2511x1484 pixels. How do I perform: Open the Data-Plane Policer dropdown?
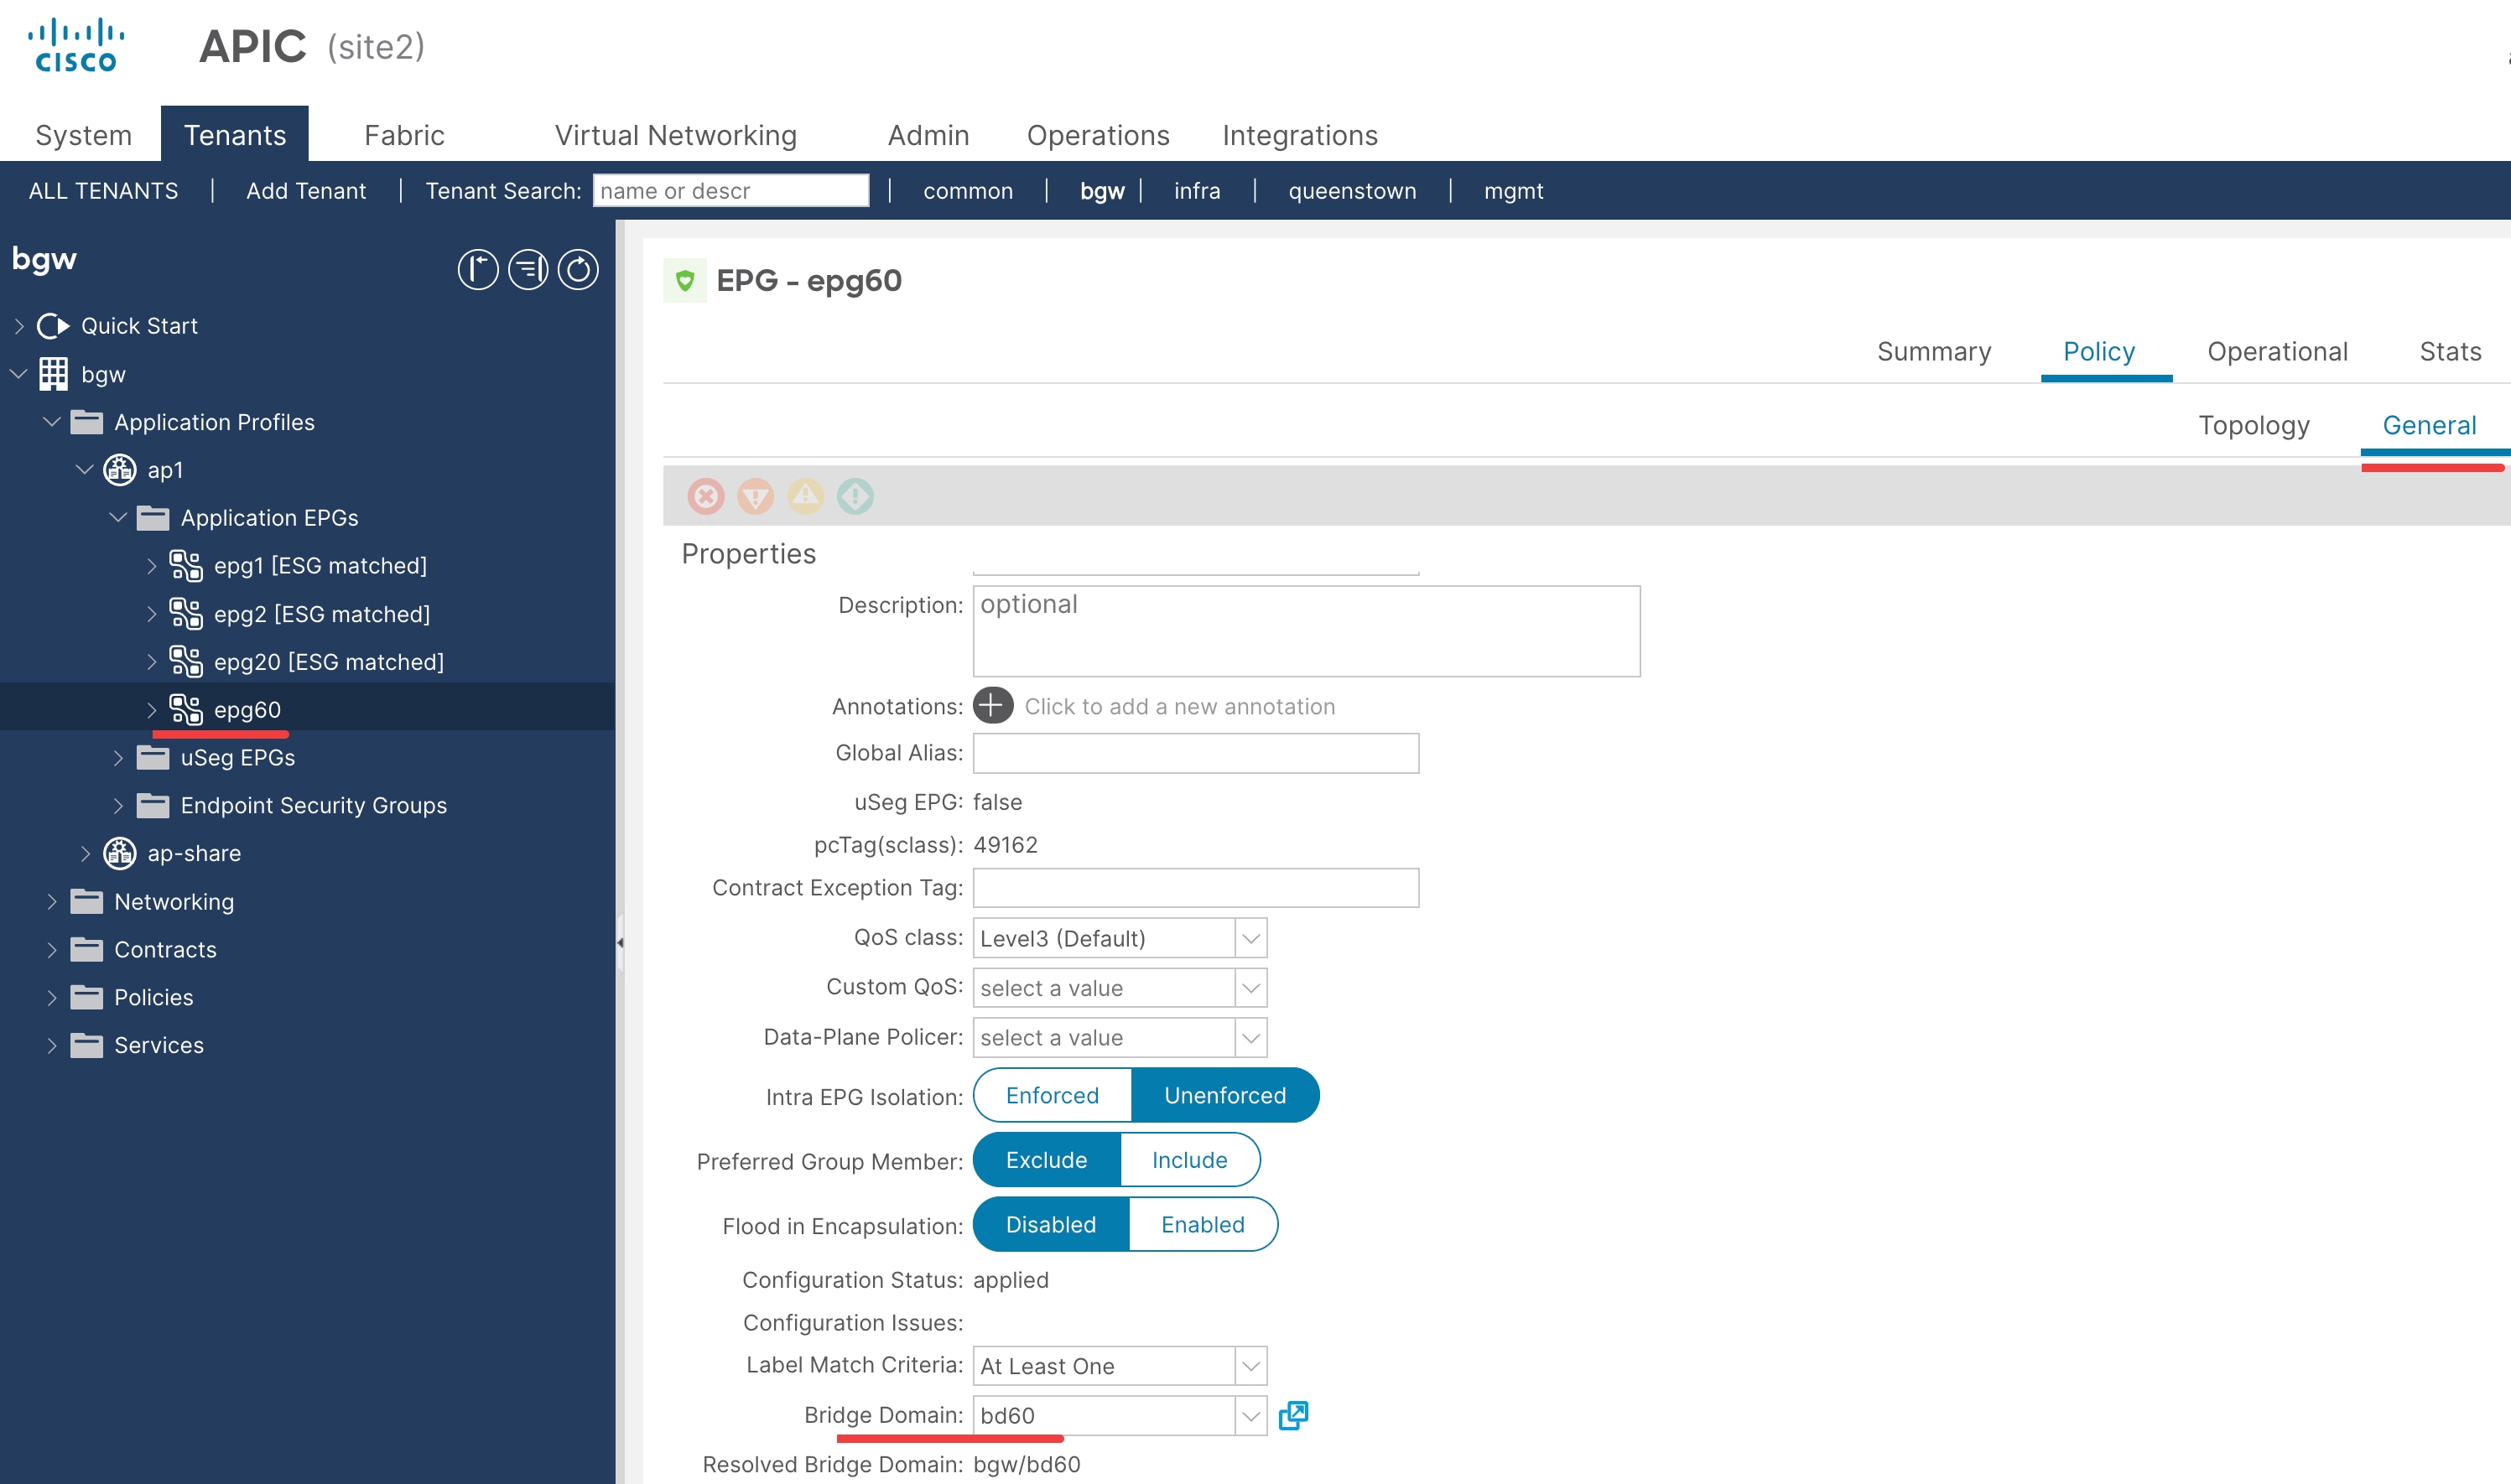(x=1251, y=1038)
